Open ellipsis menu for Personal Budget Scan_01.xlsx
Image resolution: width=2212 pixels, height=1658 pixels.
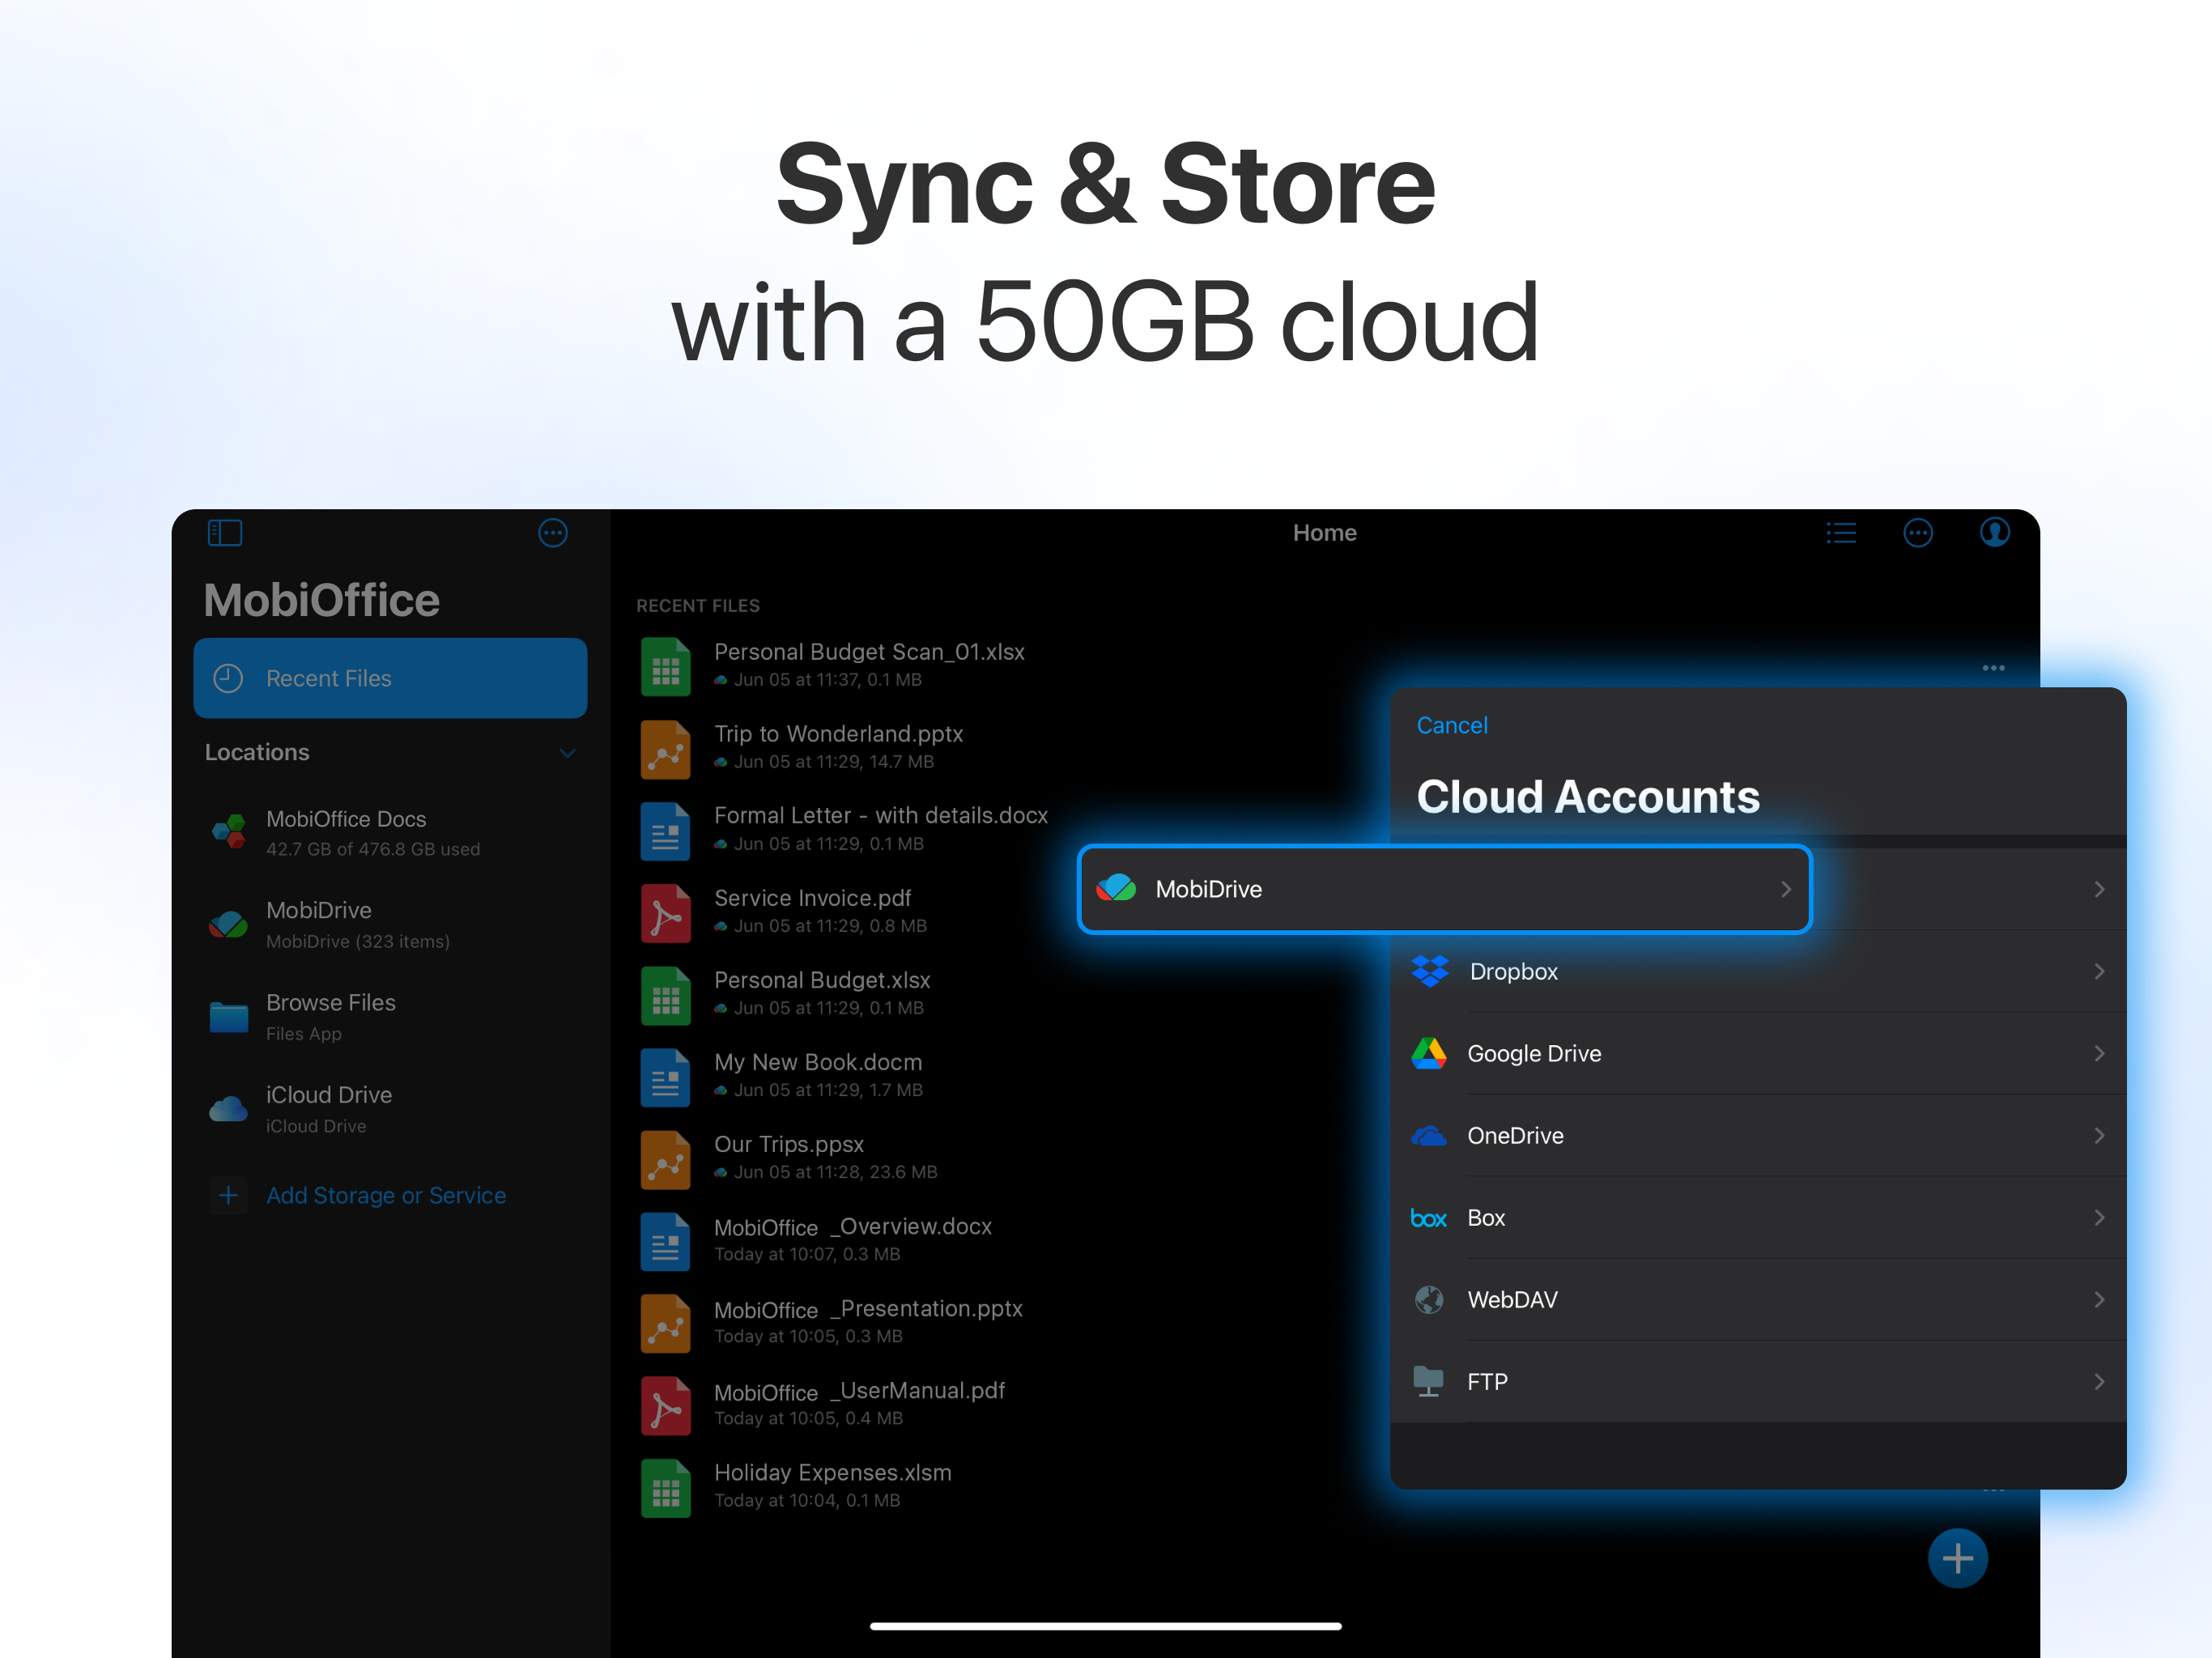pyautogui.click(x=1993, y=667)
